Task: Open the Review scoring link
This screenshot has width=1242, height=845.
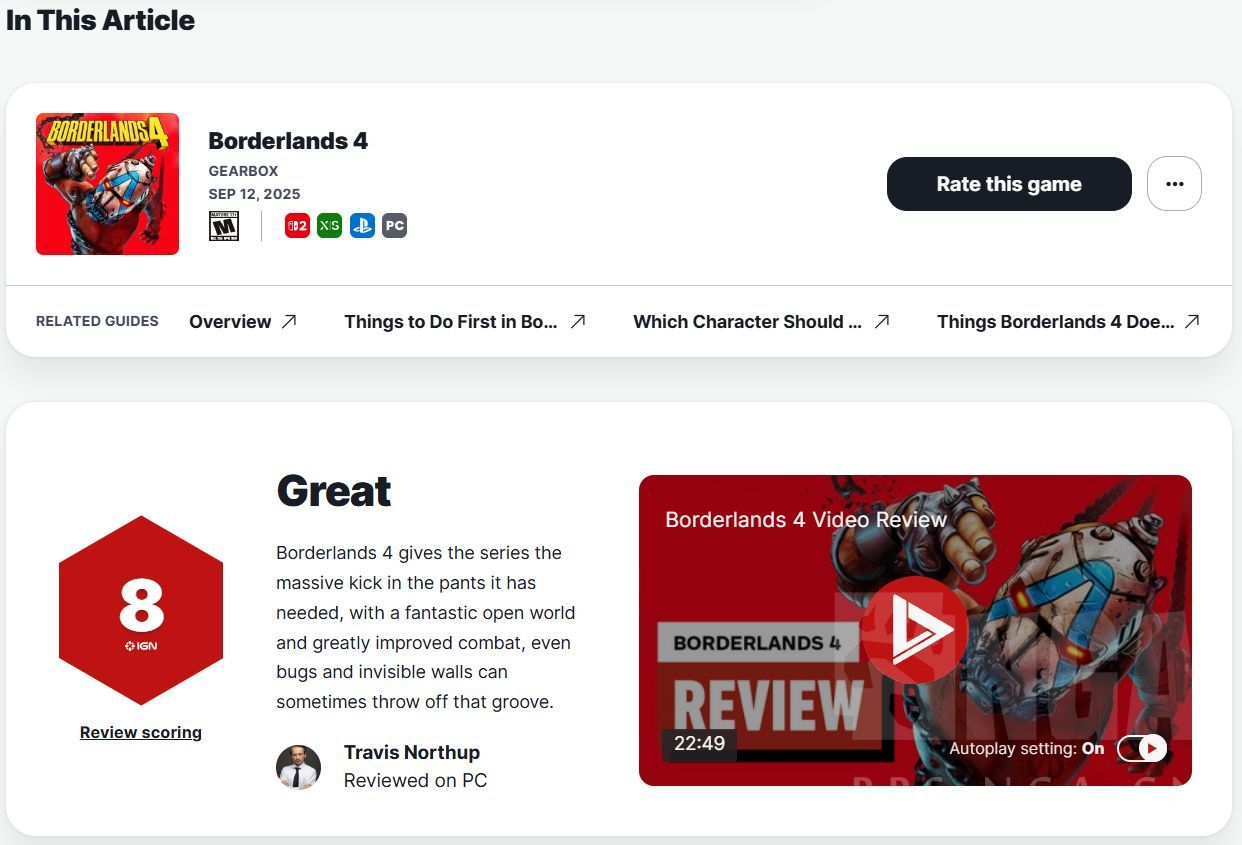Action: 141,732
